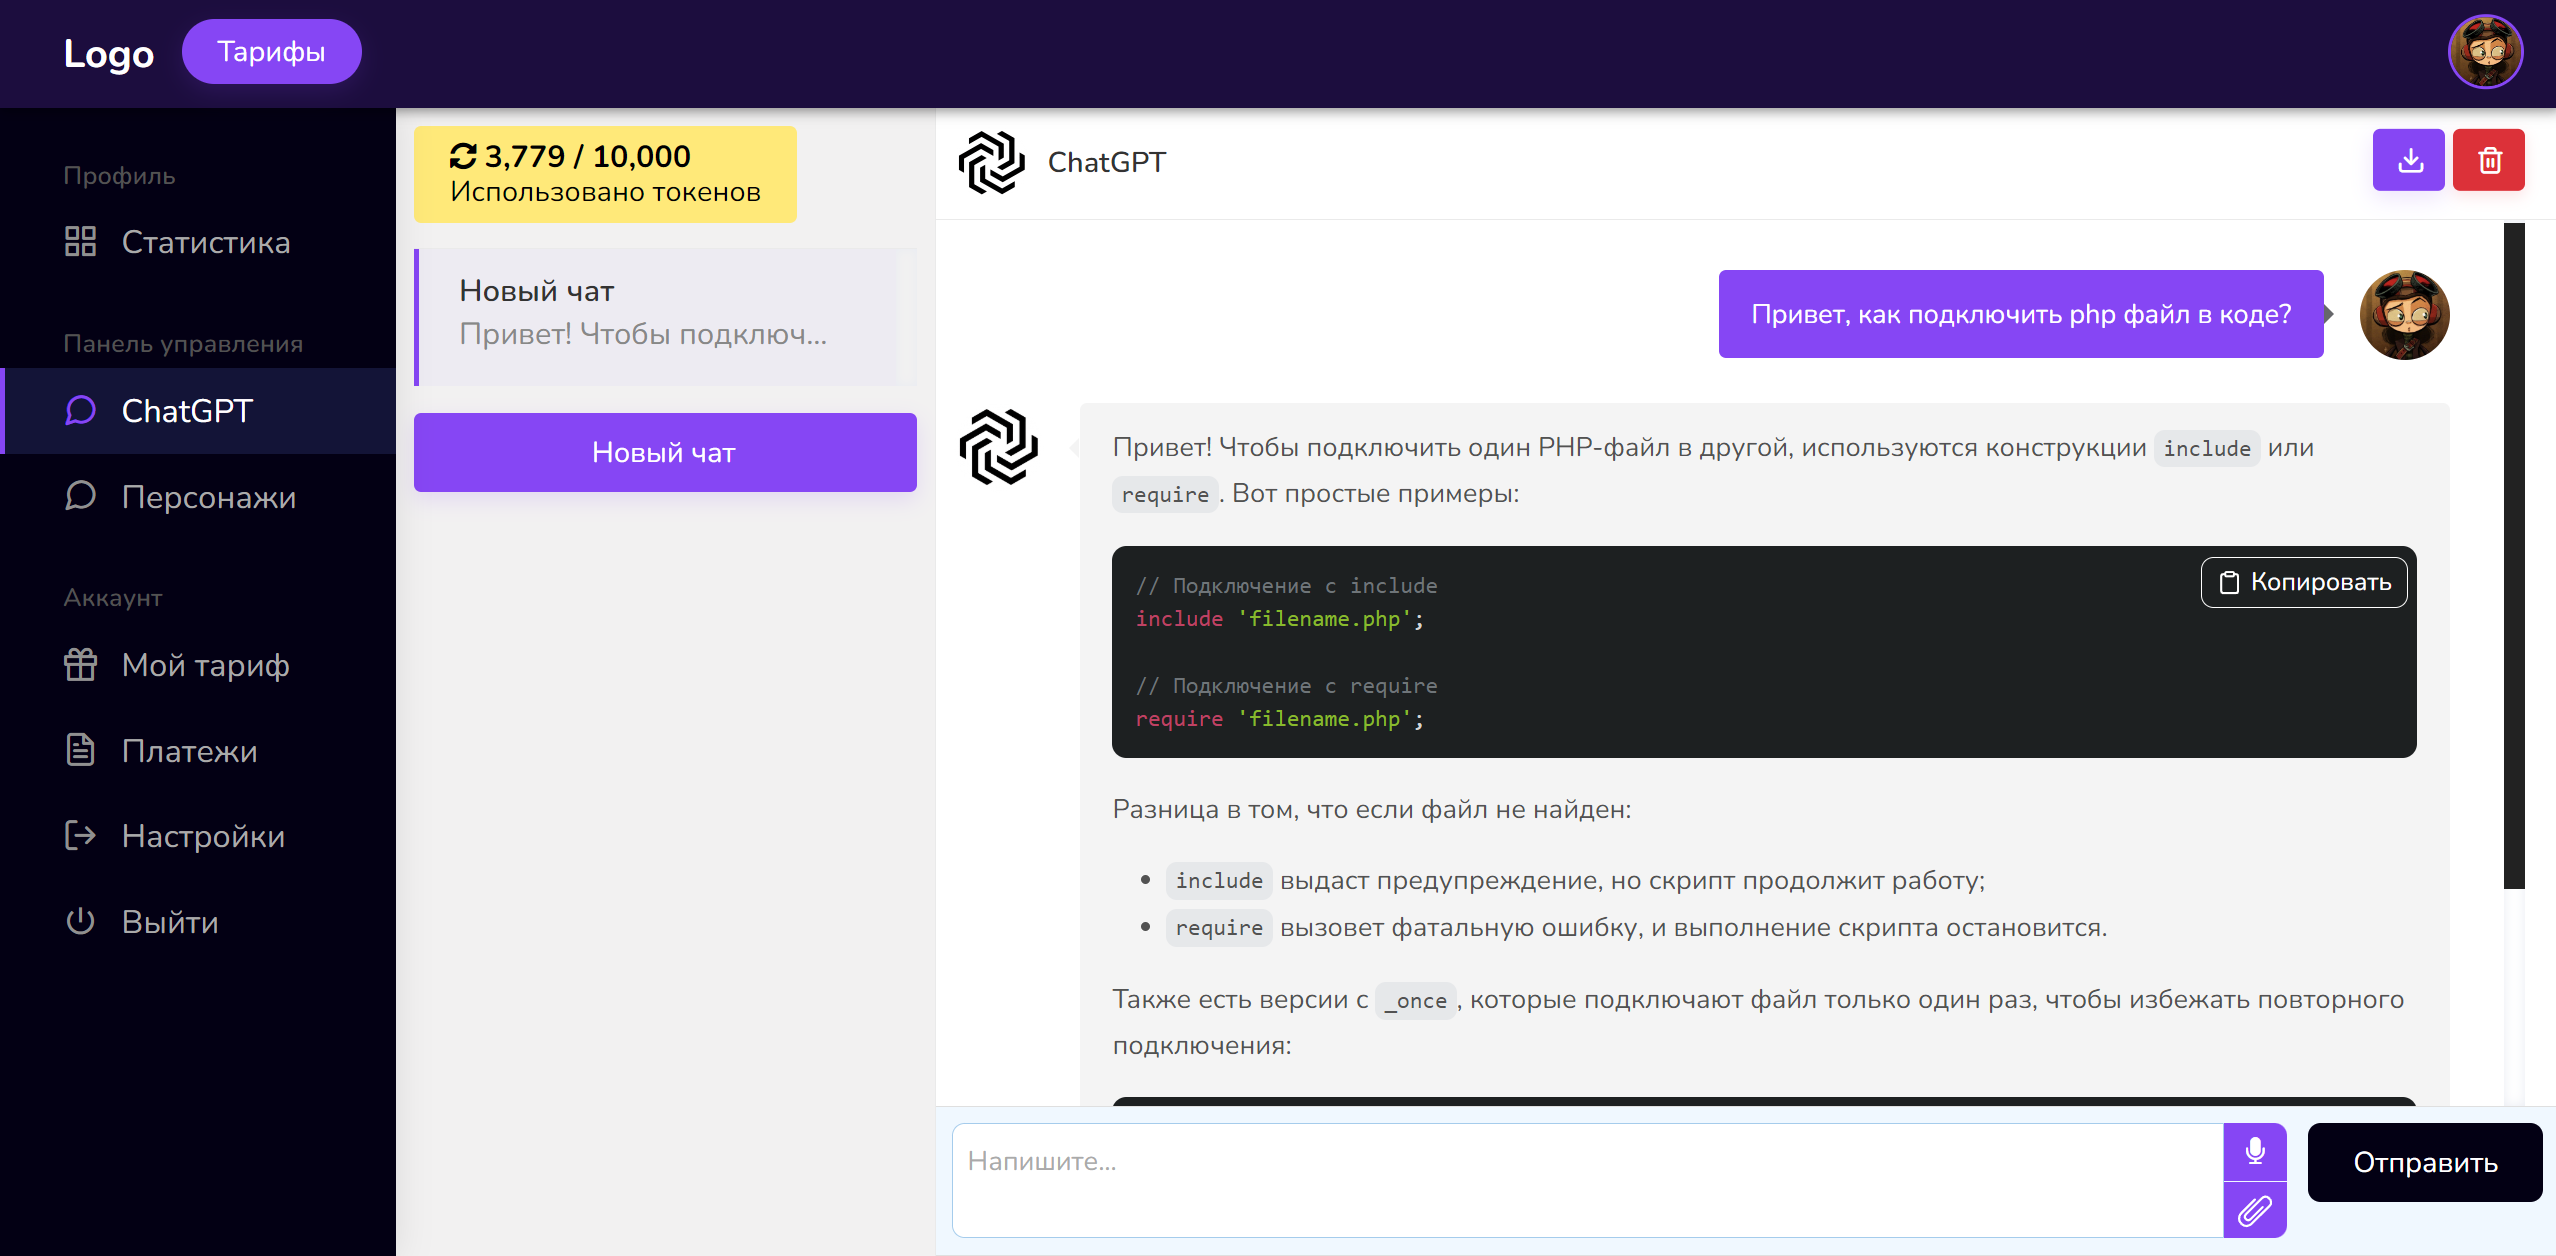The width and height of the screenshot is (2556, 1256).
Task: Click the chat vertical scrollbar
Action: [x=2513, y=555]
